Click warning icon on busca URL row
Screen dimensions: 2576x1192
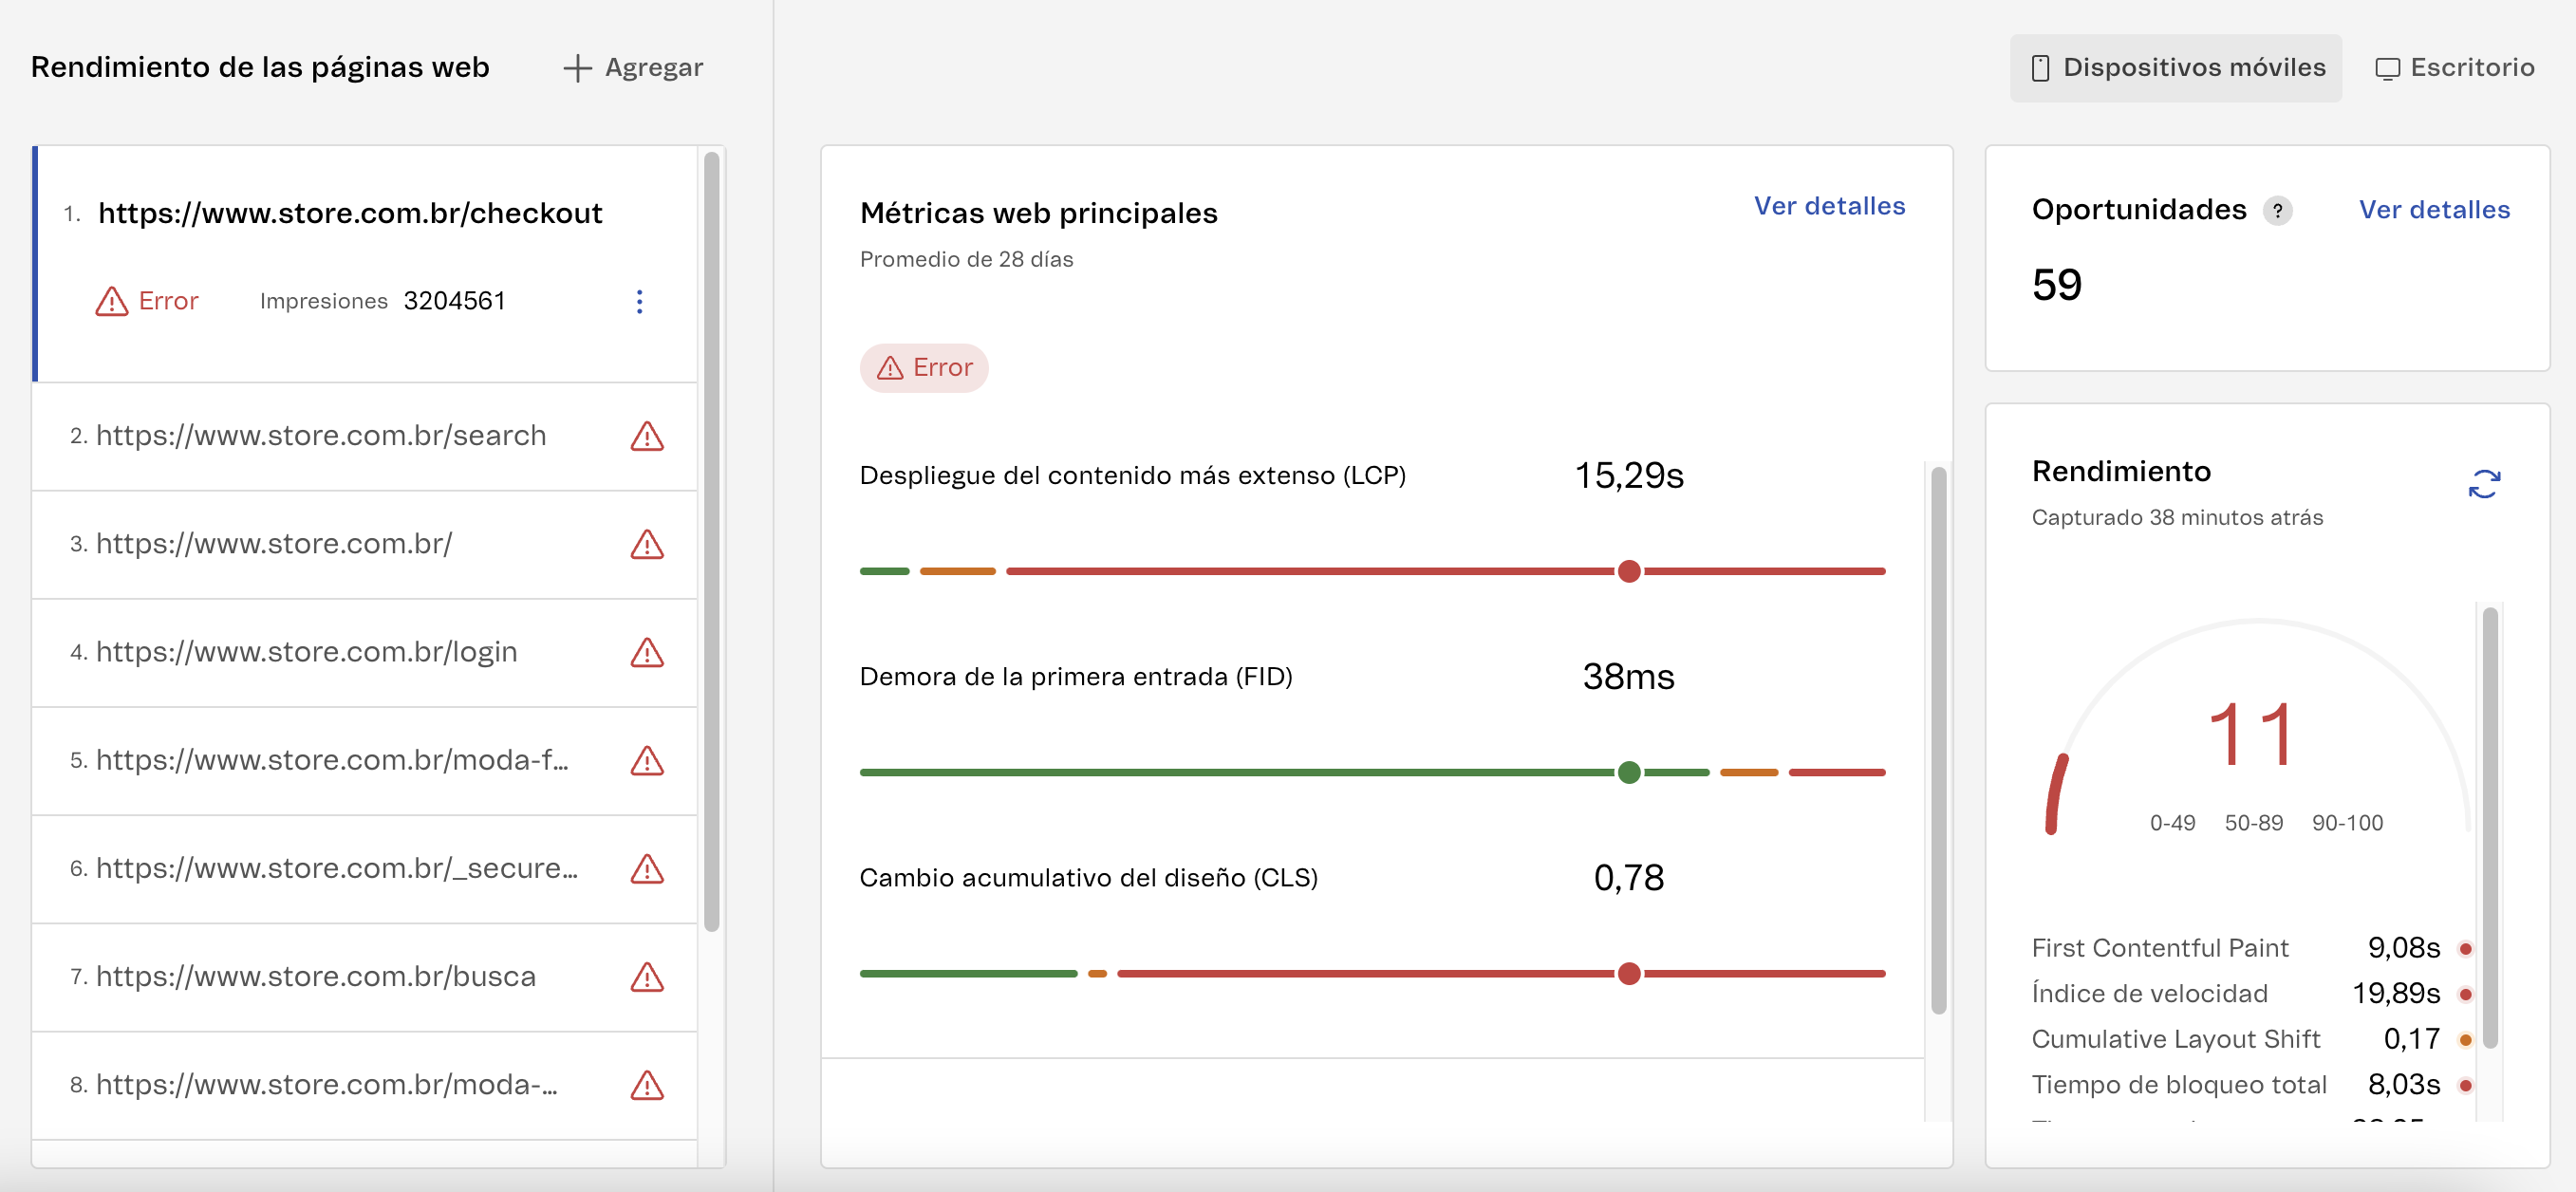(x=647, y=976)
